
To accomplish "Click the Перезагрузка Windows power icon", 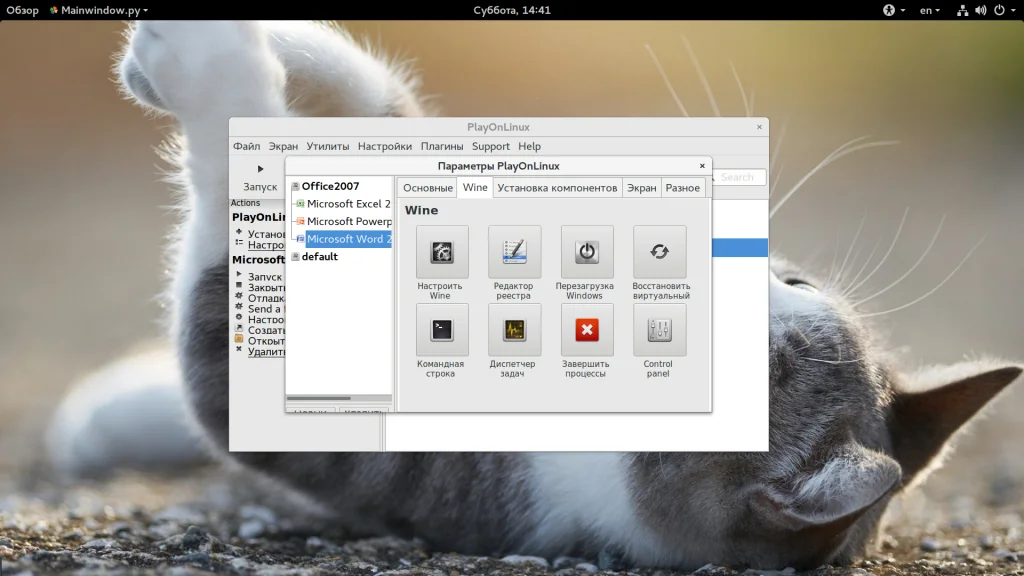I will point(587,252).
